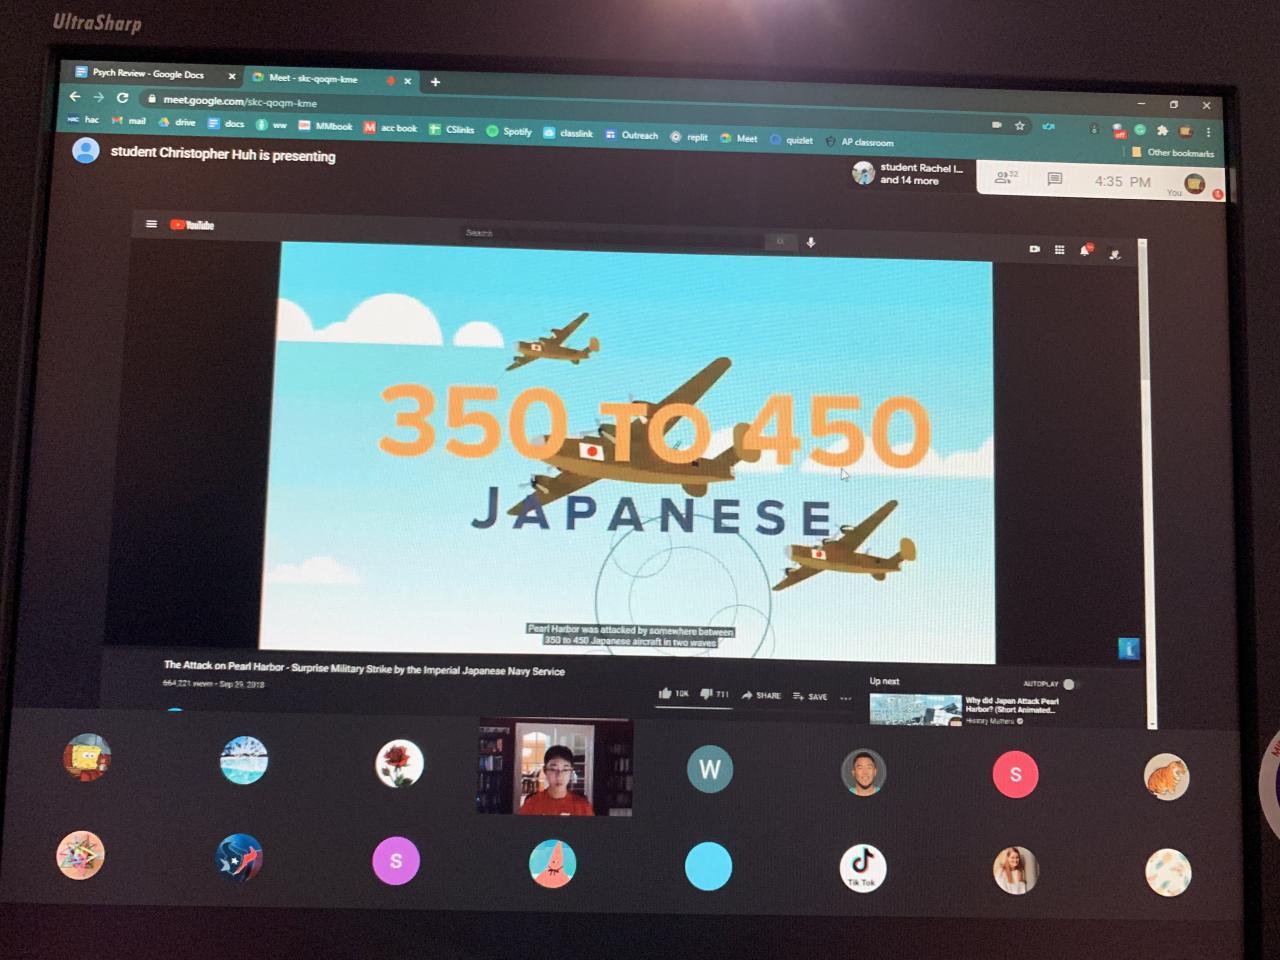Open the Spotify bookmark
This screenshot has height=960, width=1280.
509,131
